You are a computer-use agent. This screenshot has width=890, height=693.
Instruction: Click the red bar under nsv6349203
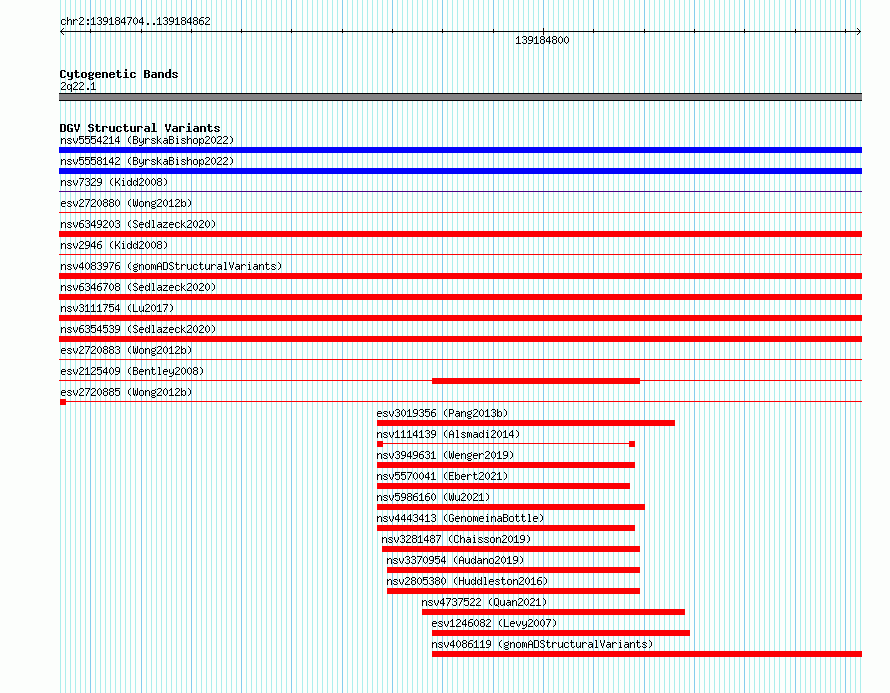(460, 234)
